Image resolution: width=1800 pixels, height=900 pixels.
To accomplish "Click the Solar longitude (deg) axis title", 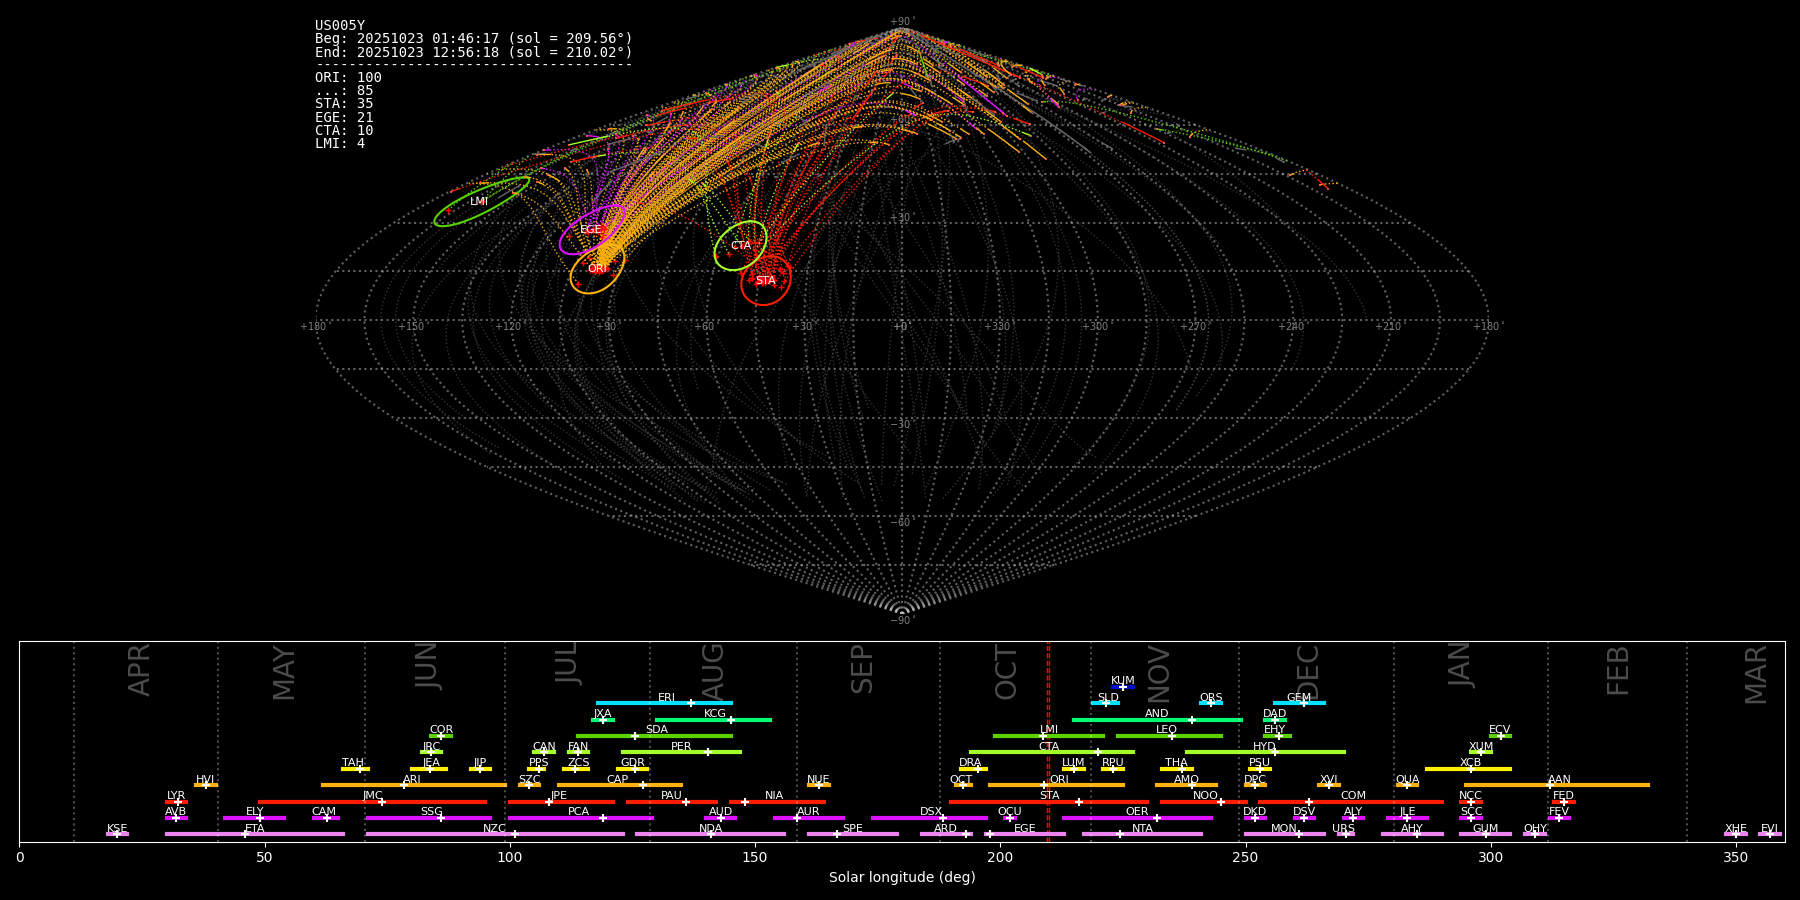I will click(902, 878).
